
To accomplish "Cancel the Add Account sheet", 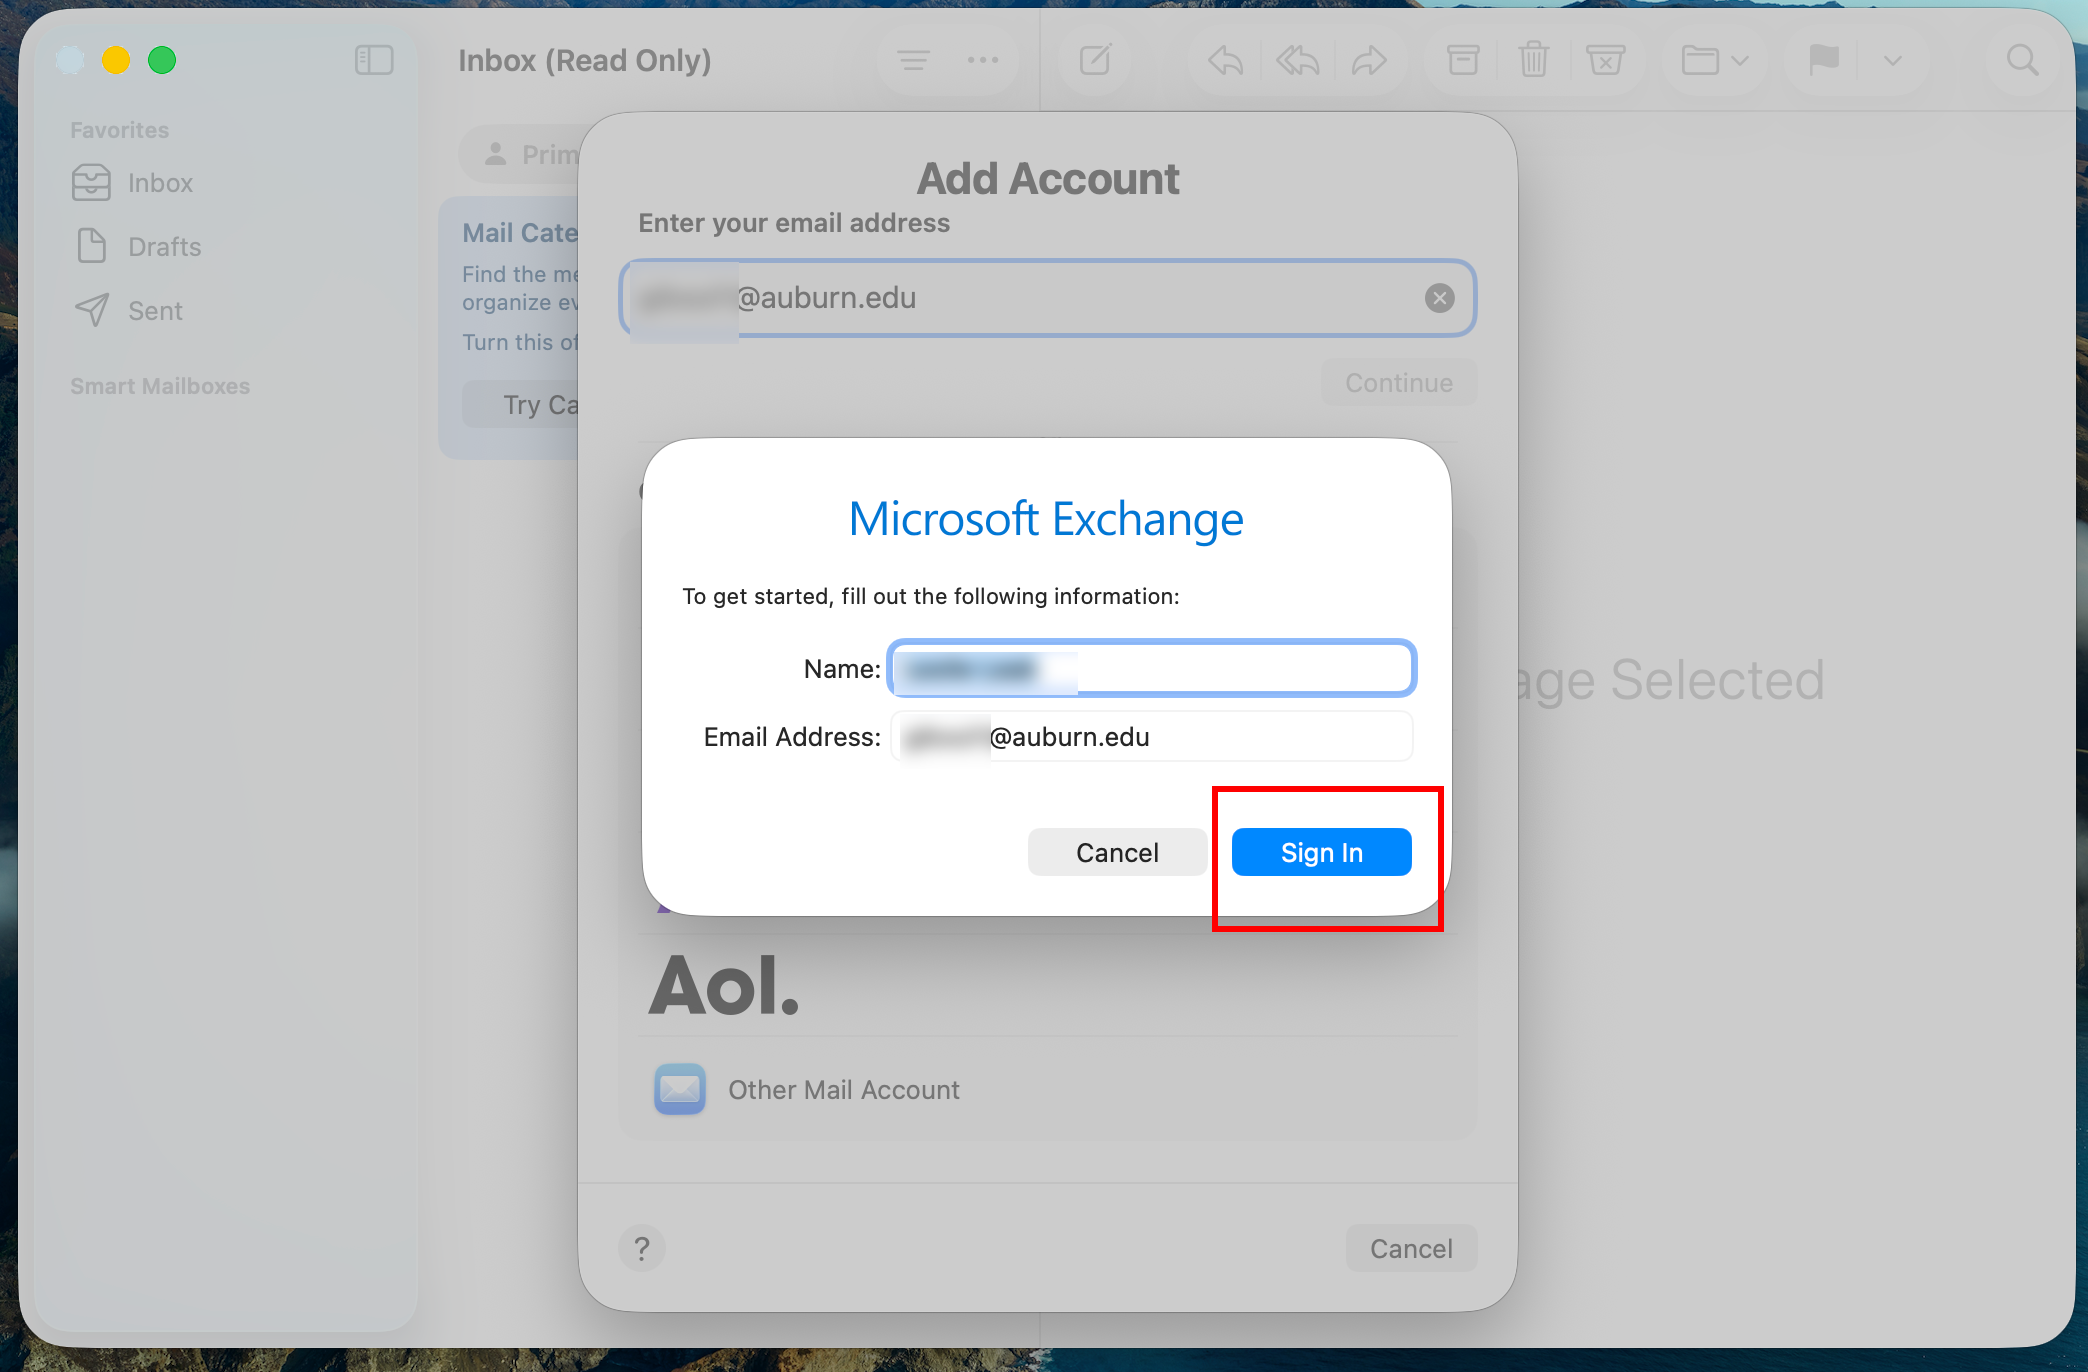I will (x=1411, y=1248).
